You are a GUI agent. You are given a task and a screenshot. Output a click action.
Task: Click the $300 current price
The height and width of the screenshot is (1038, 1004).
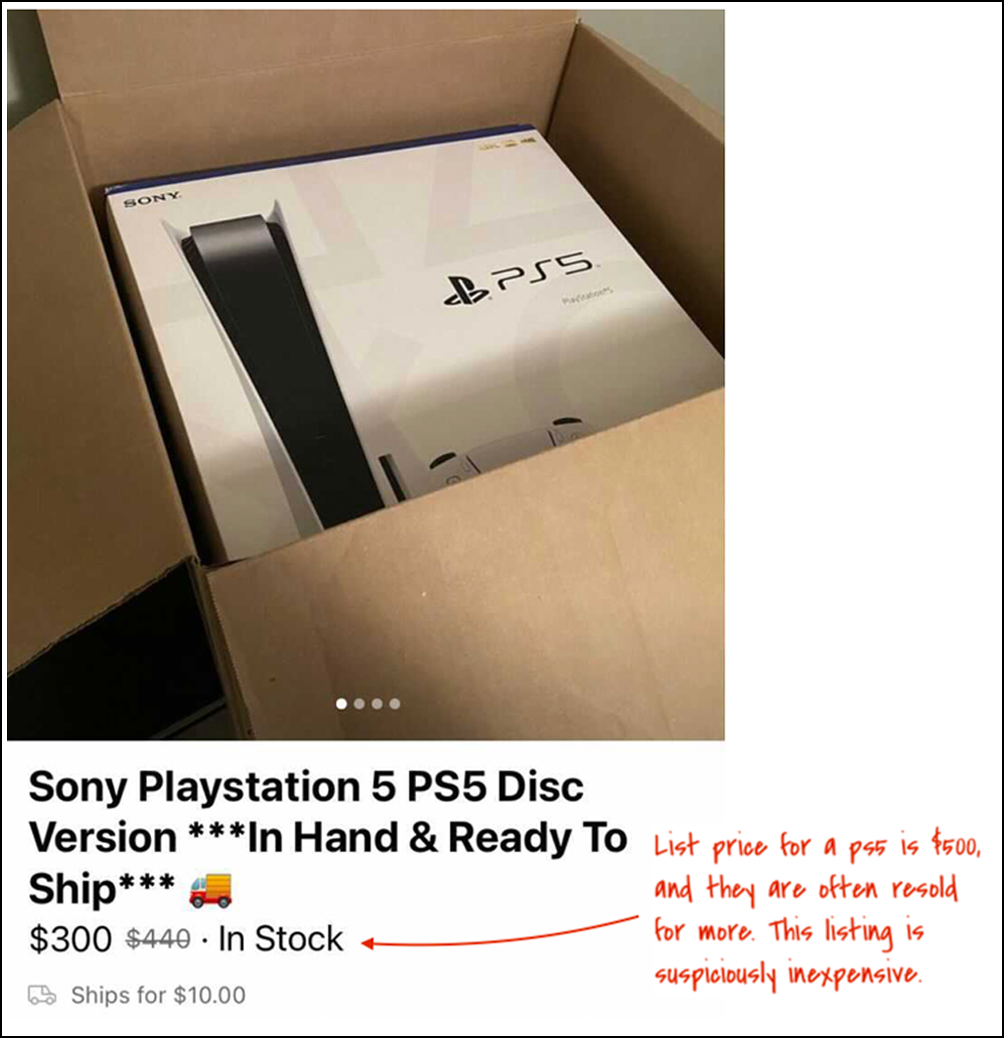pyautogui.click(x=71, y=939)
